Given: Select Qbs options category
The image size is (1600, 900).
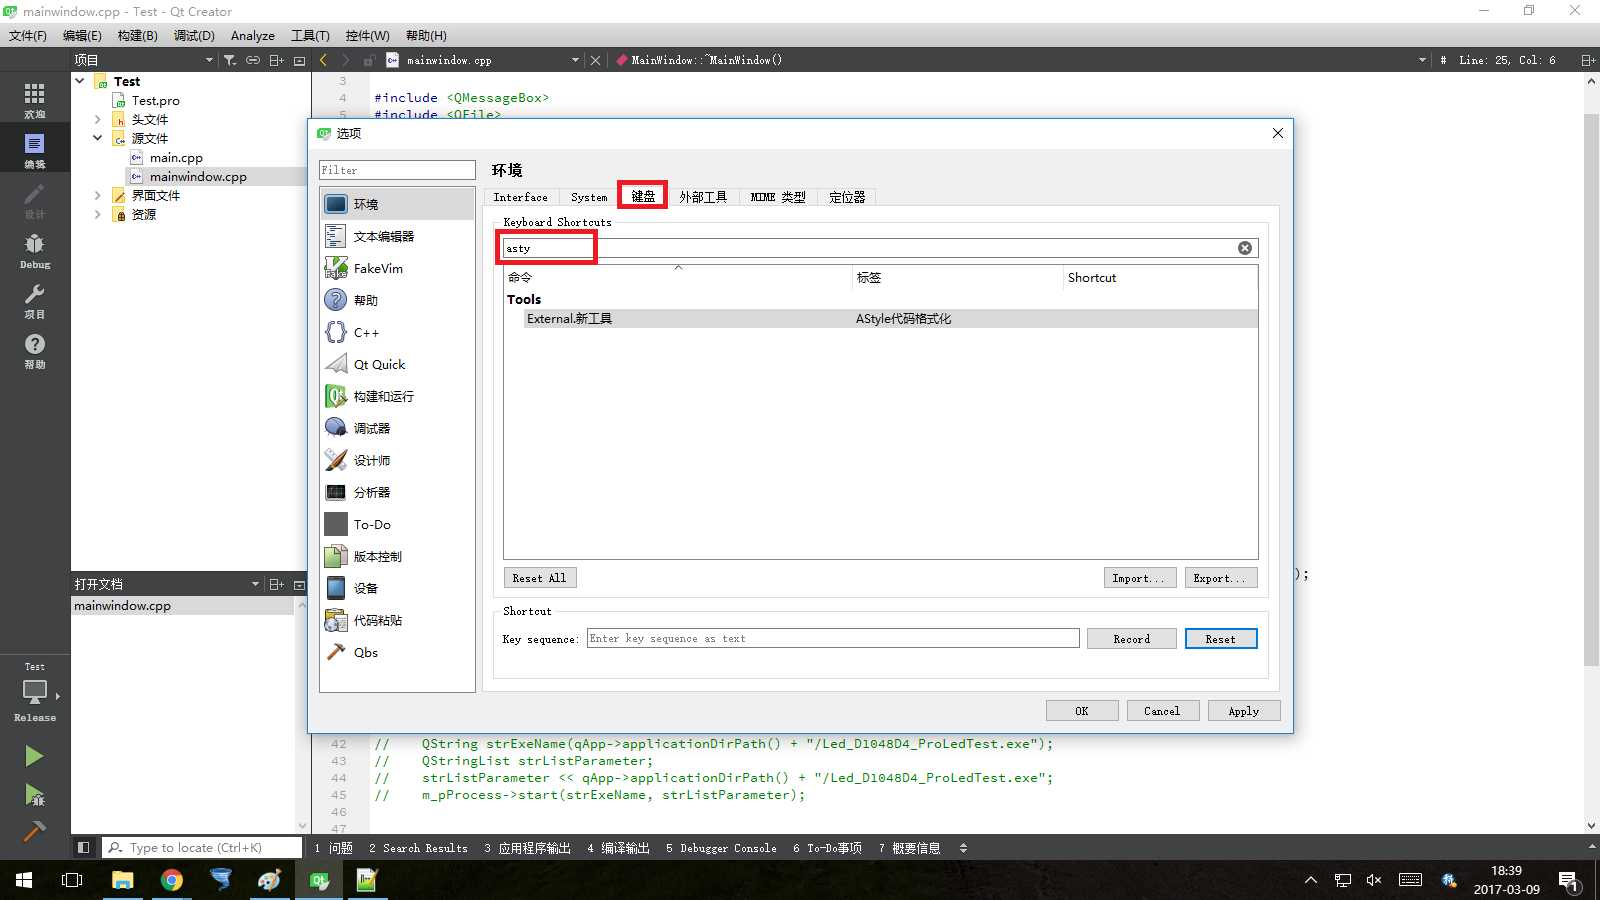Looking at the screenshot, I should pyautogui.click(x=397, y=652).
